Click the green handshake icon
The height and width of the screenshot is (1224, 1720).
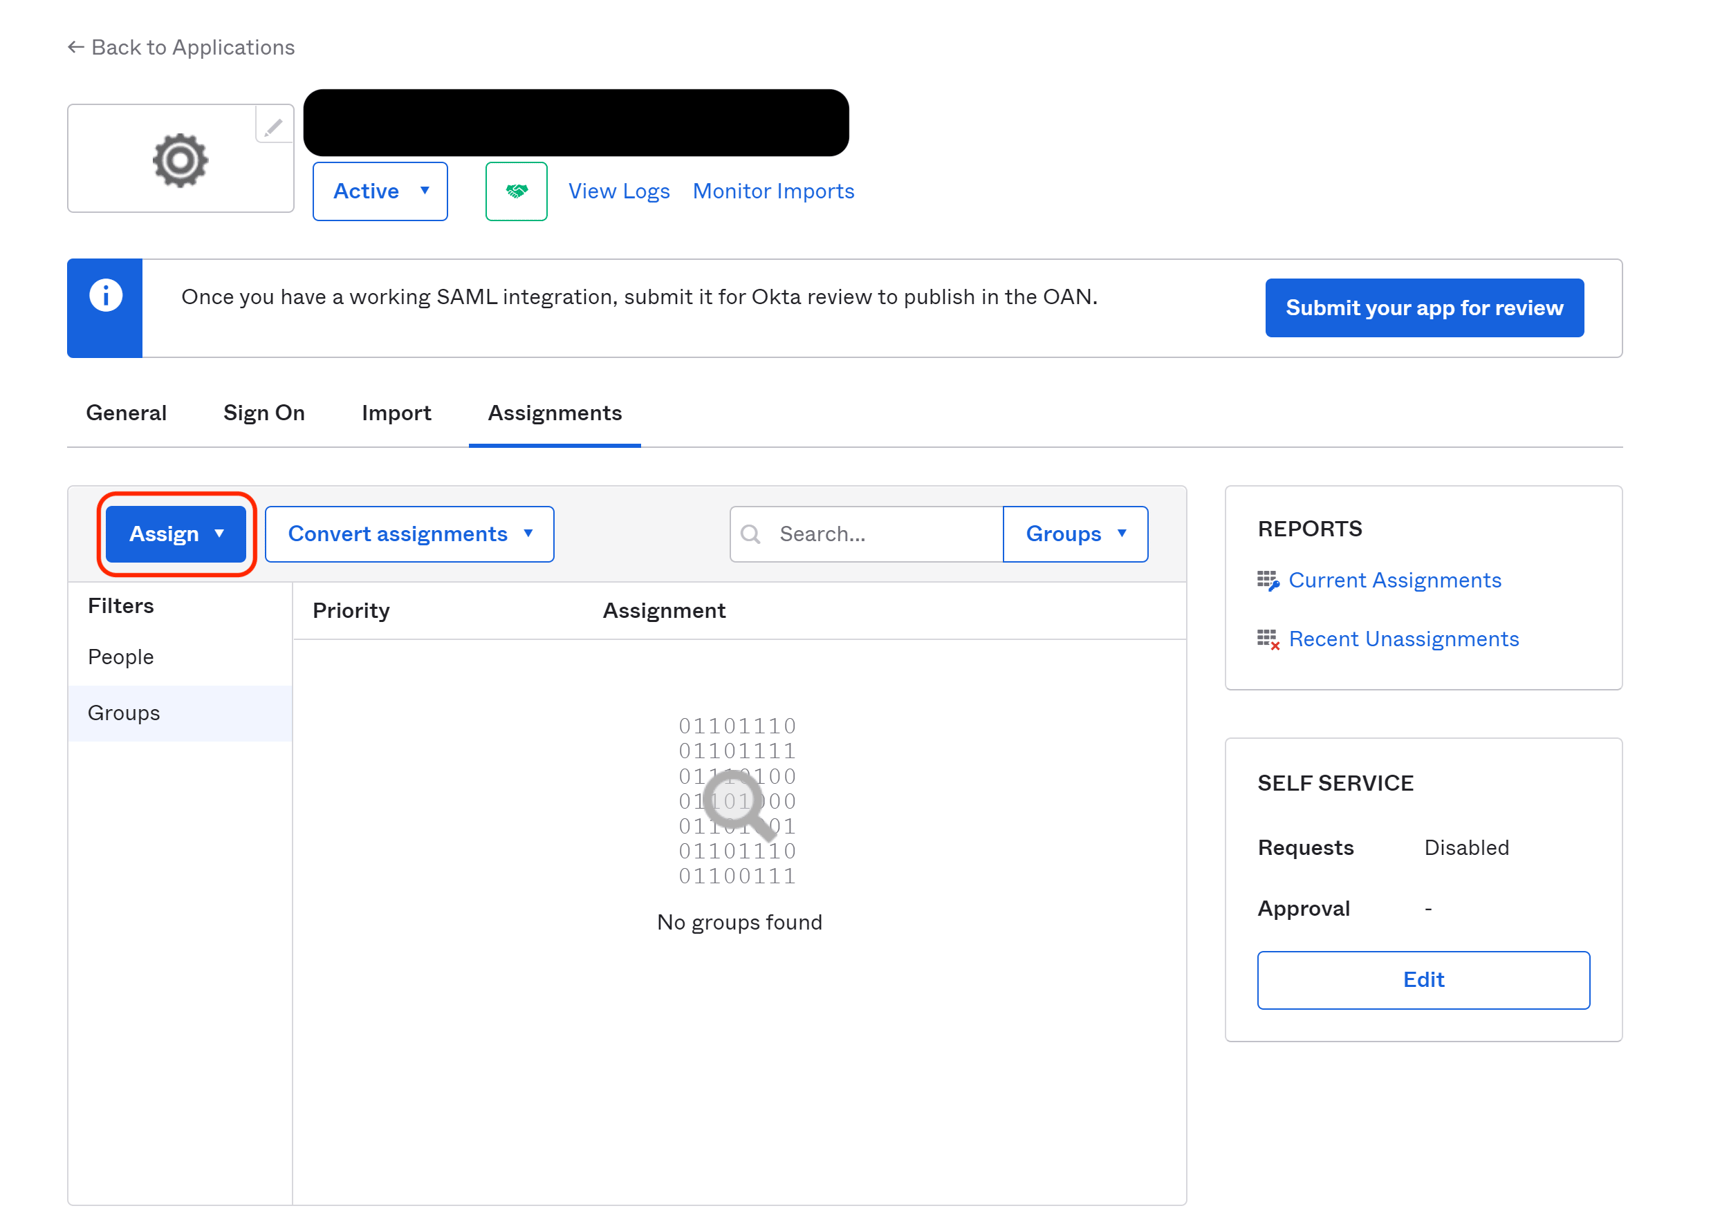(516, 191)
